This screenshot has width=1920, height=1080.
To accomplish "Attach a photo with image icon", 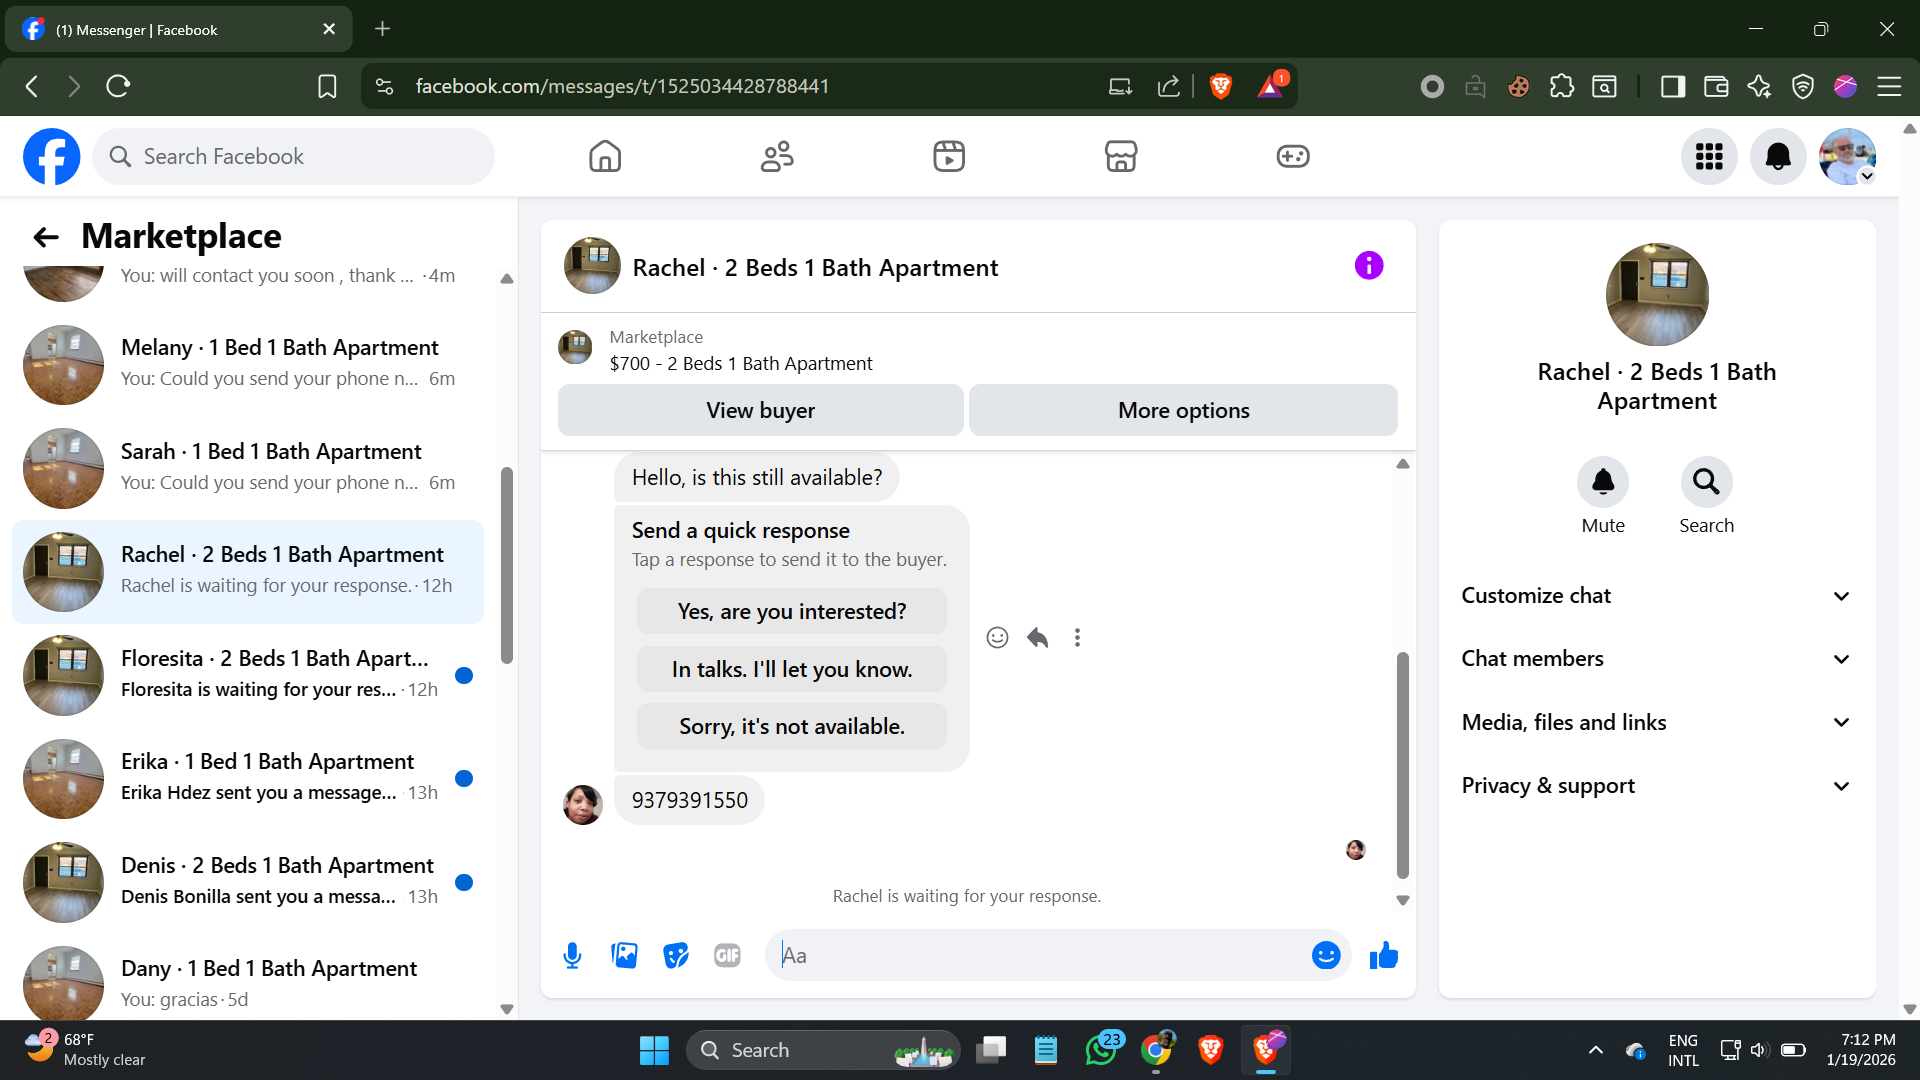I will point(624,956).
